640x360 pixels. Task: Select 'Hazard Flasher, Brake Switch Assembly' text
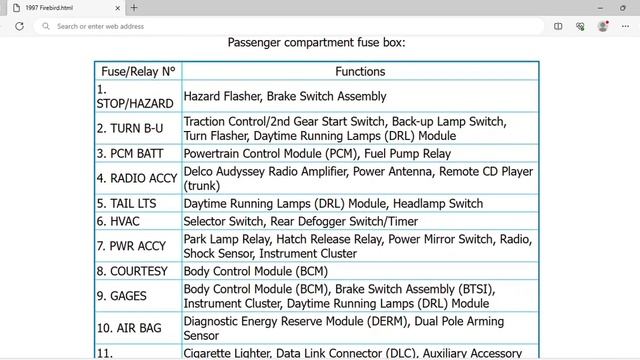tap(285, 96)
